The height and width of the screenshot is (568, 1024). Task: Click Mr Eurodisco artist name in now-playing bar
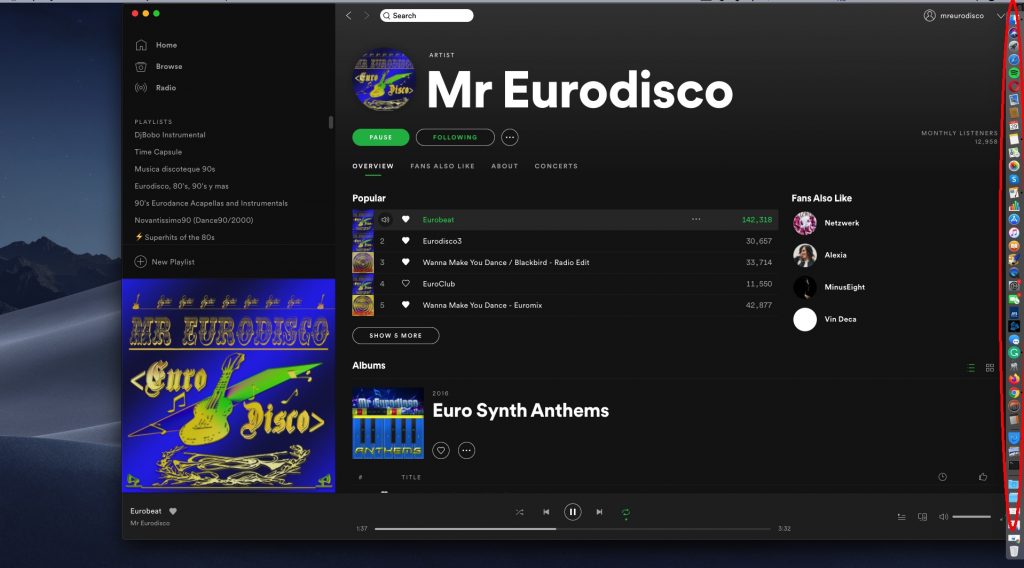150,524
